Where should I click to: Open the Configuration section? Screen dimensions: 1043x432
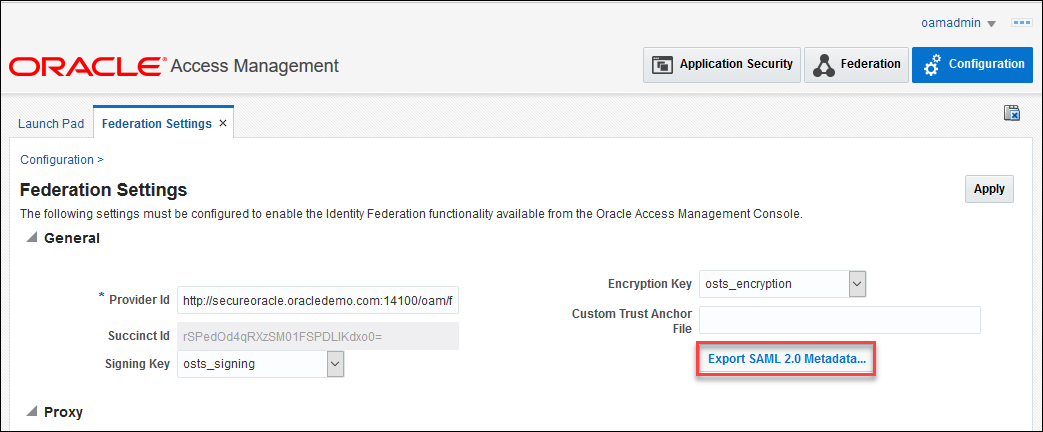tap(972, 65)
